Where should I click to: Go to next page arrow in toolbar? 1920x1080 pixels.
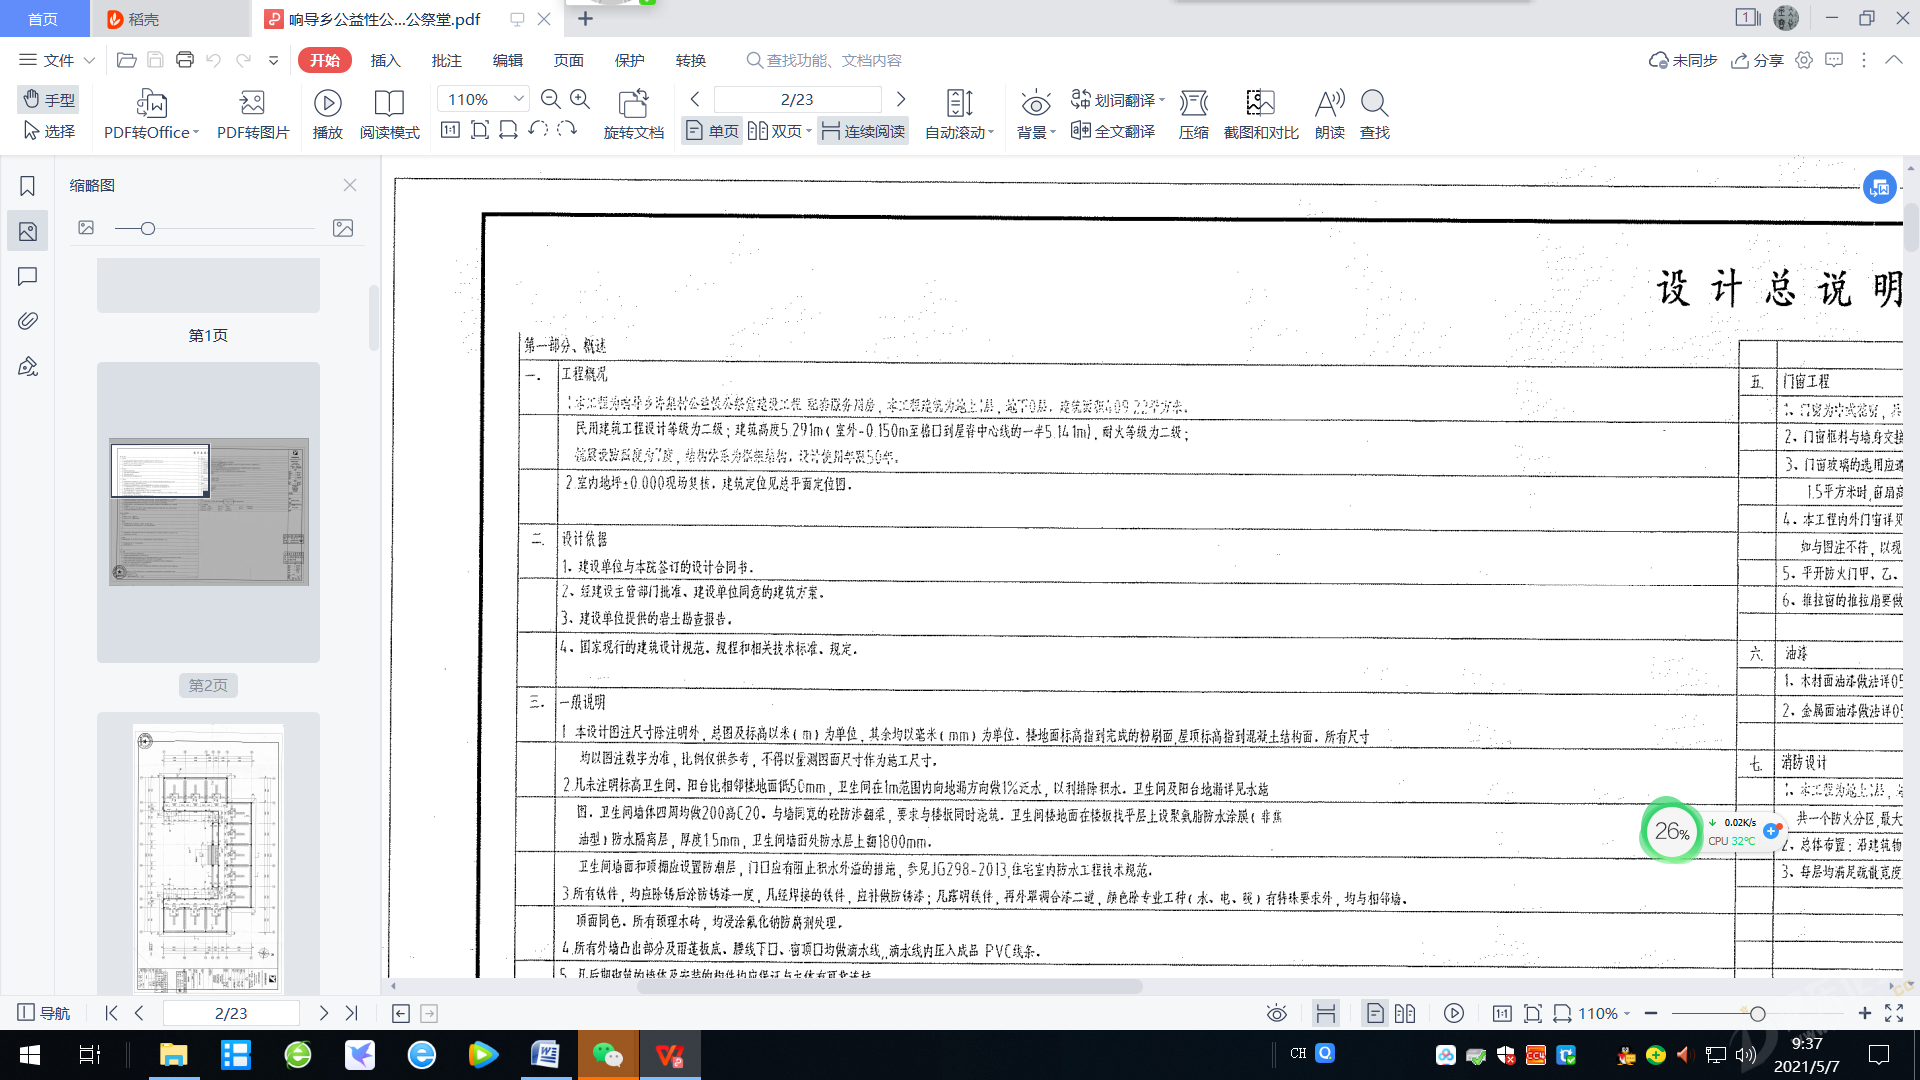pos(900,99)
